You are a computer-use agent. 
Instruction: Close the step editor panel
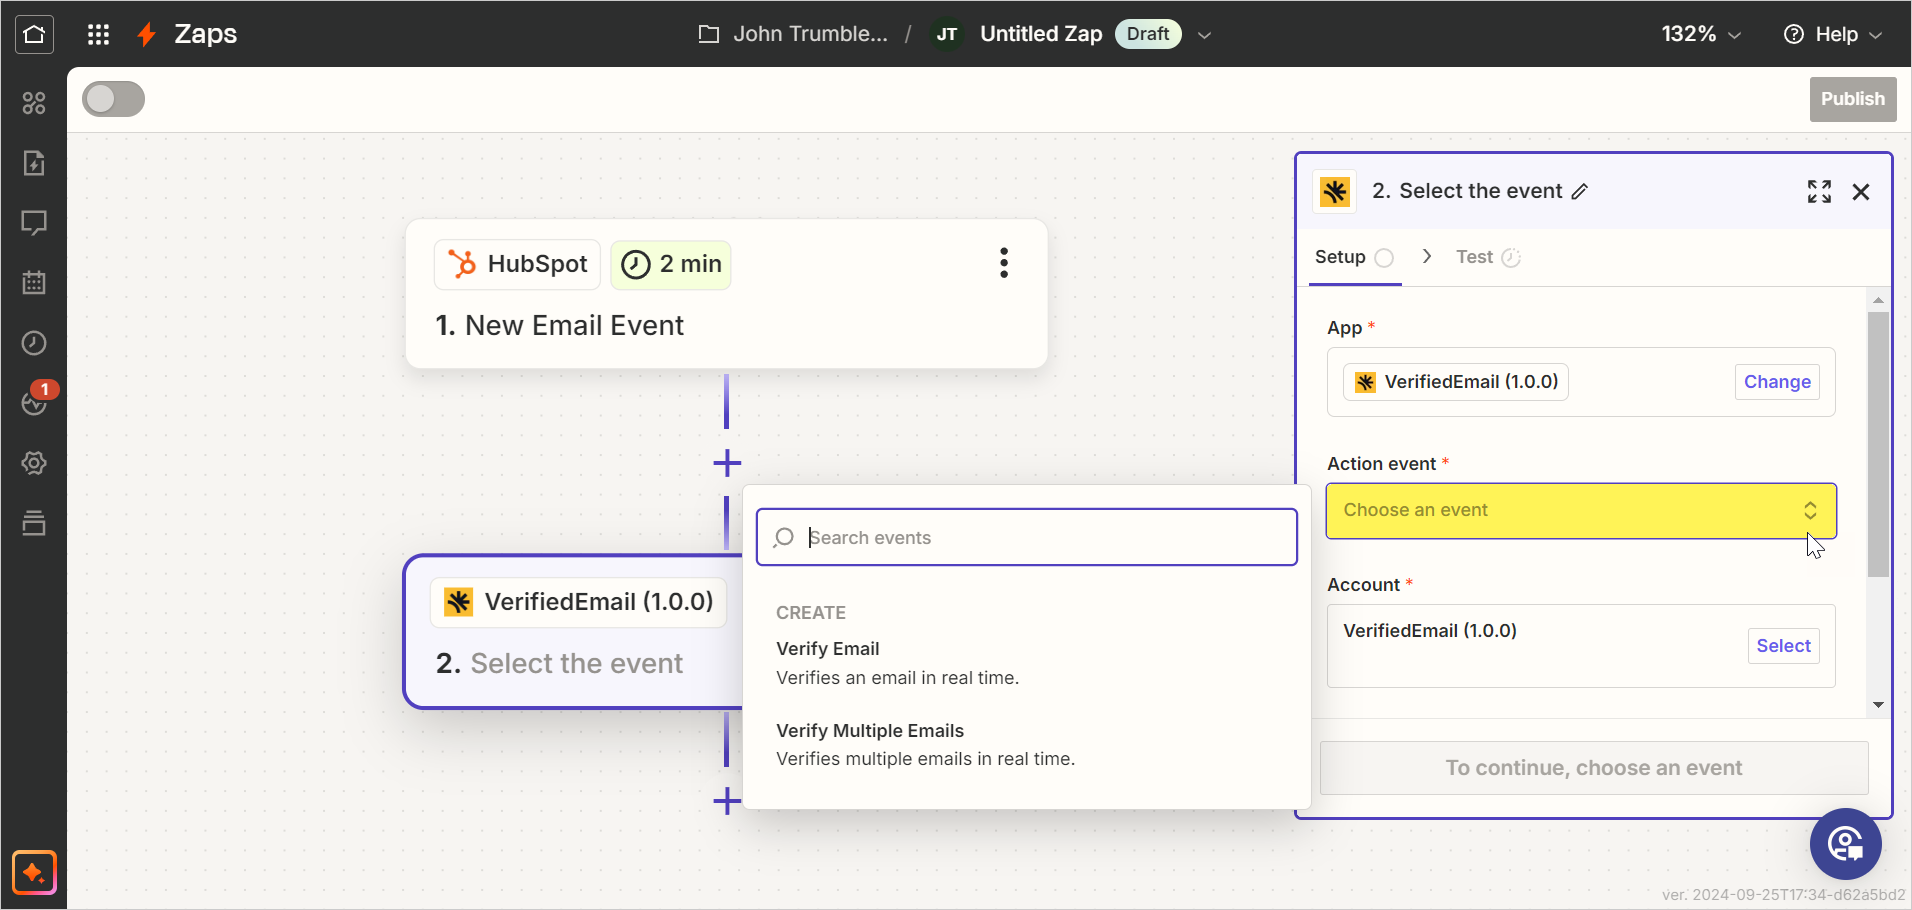click(1861, 192)
